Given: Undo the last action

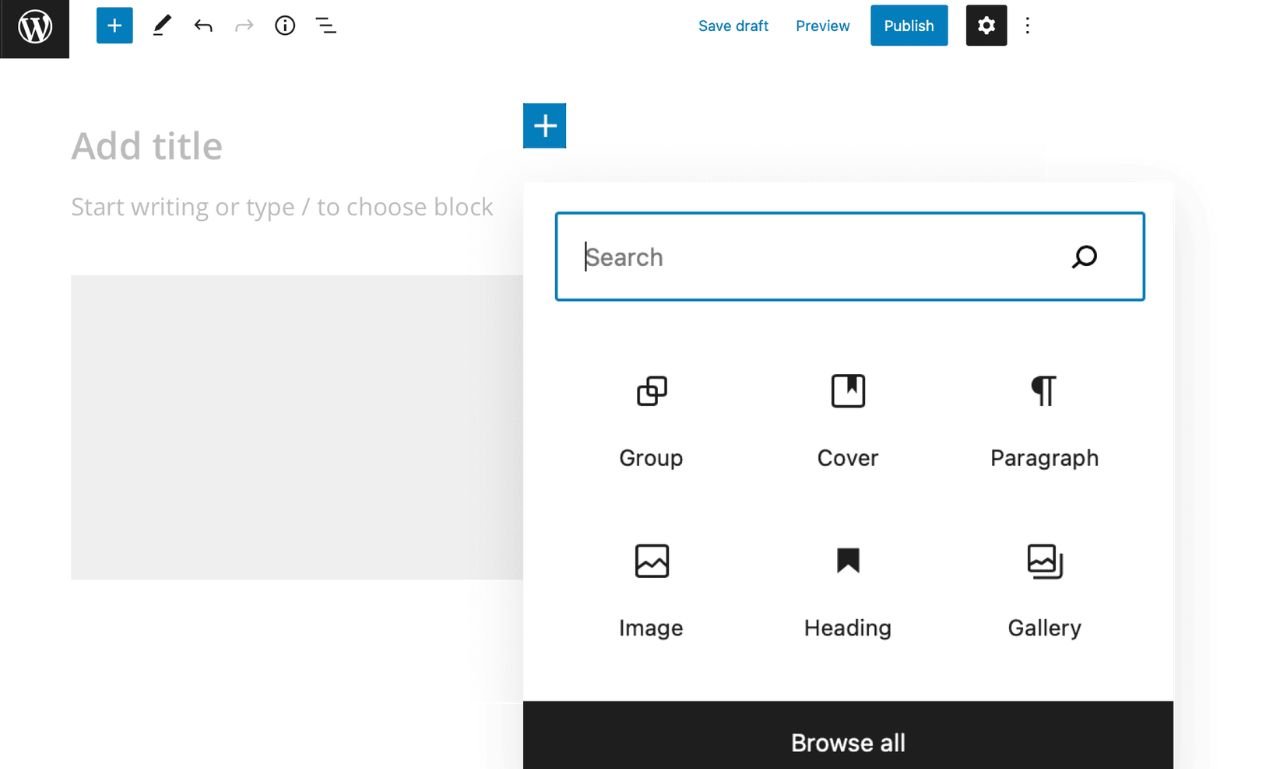Looking at the screenshot, I should pyautogui.click(x=203, y=25).
